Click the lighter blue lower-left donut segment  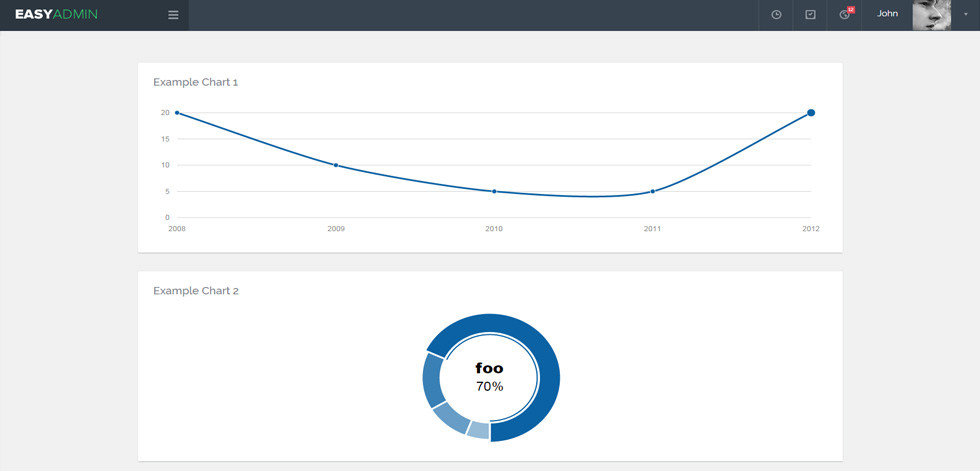[x=451, y=417]
